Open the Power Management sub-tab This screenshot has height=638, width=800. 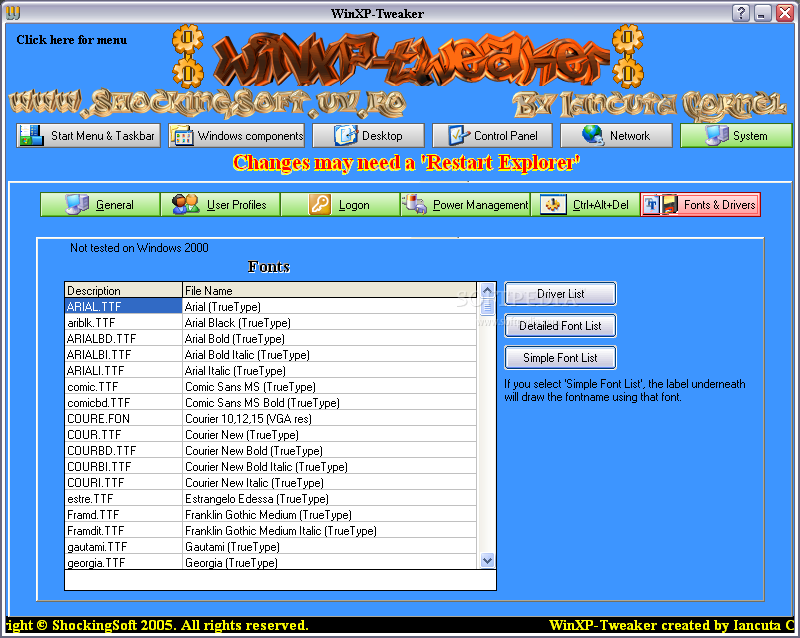pos(466,205)
